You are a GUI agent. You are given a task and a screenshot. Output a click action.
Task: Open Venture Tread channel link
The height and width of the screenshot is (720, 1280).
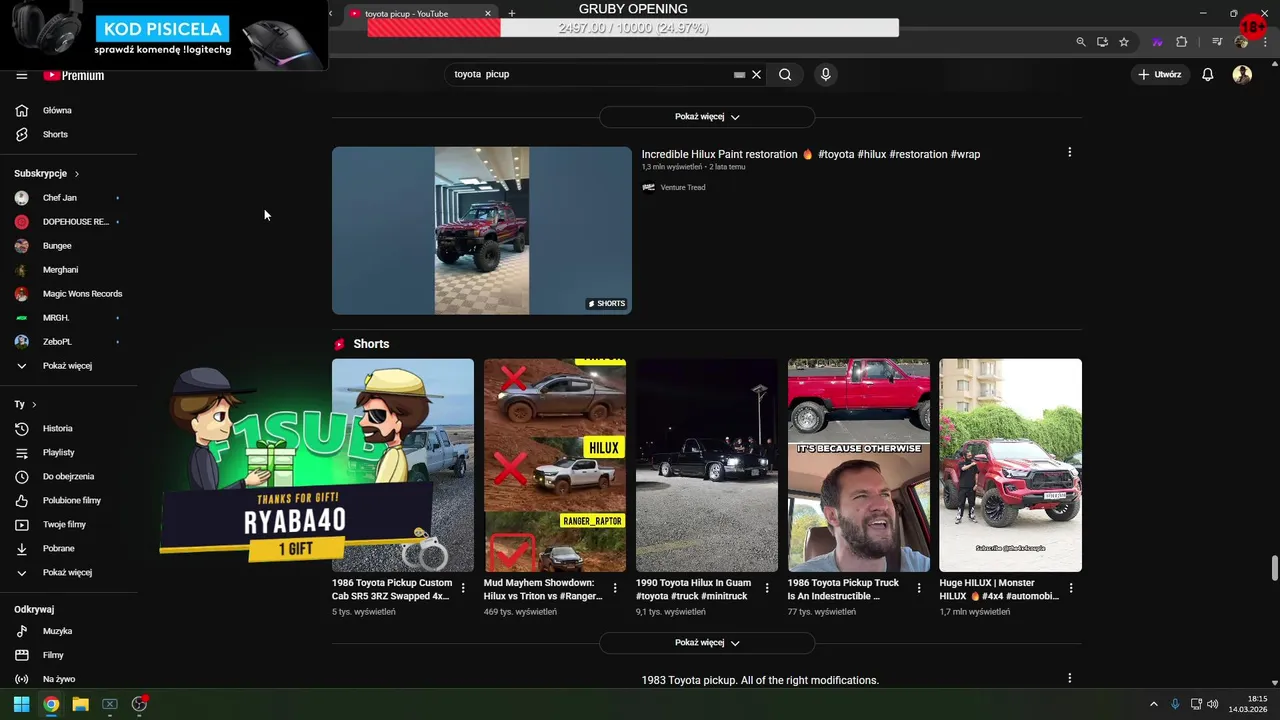683,187
